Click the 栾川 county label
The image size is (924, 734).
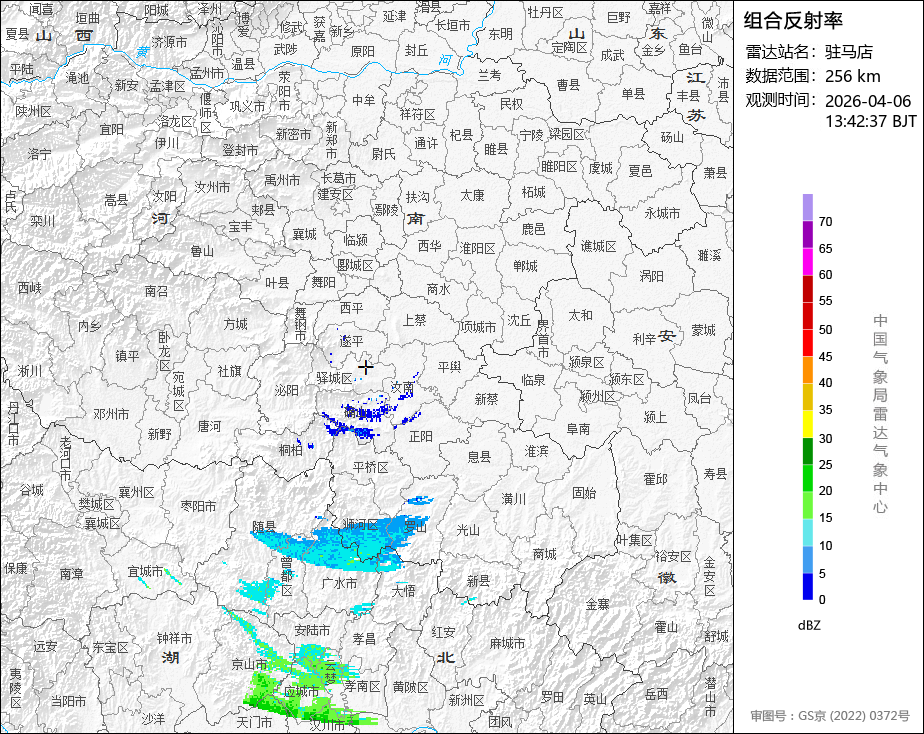pos(42,220)
